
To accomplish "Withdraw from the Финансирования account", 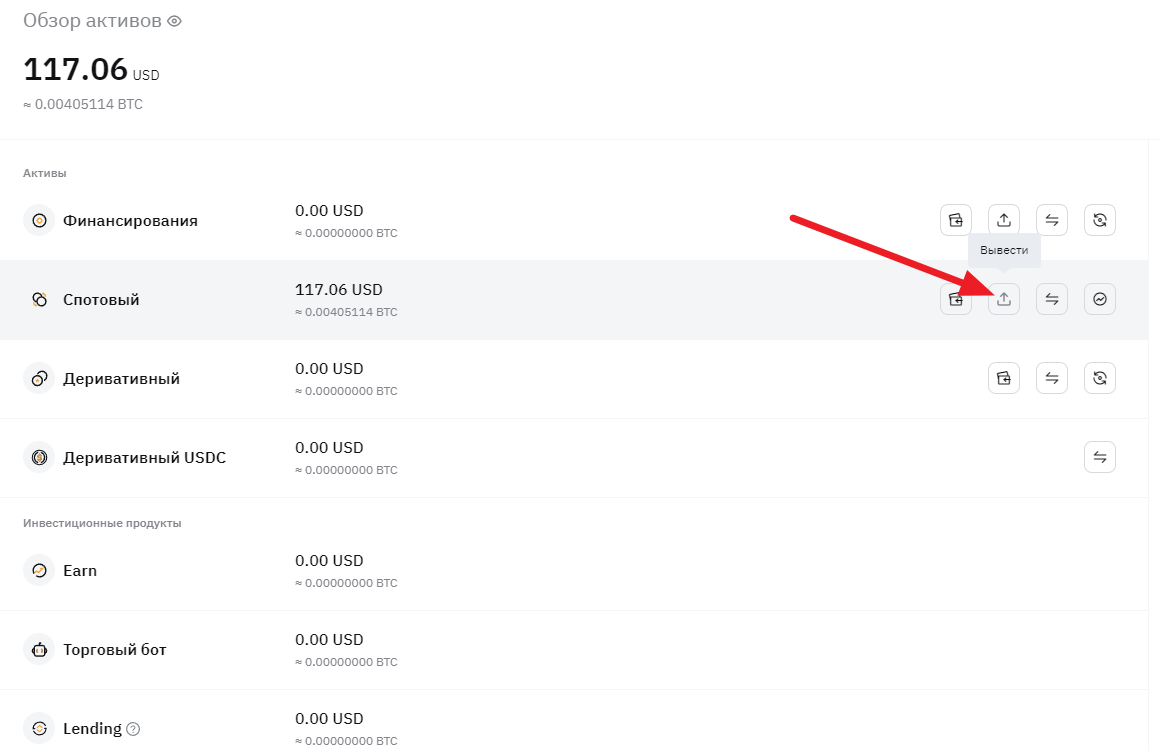I will pyautogui.click(x=1004, y=220).
